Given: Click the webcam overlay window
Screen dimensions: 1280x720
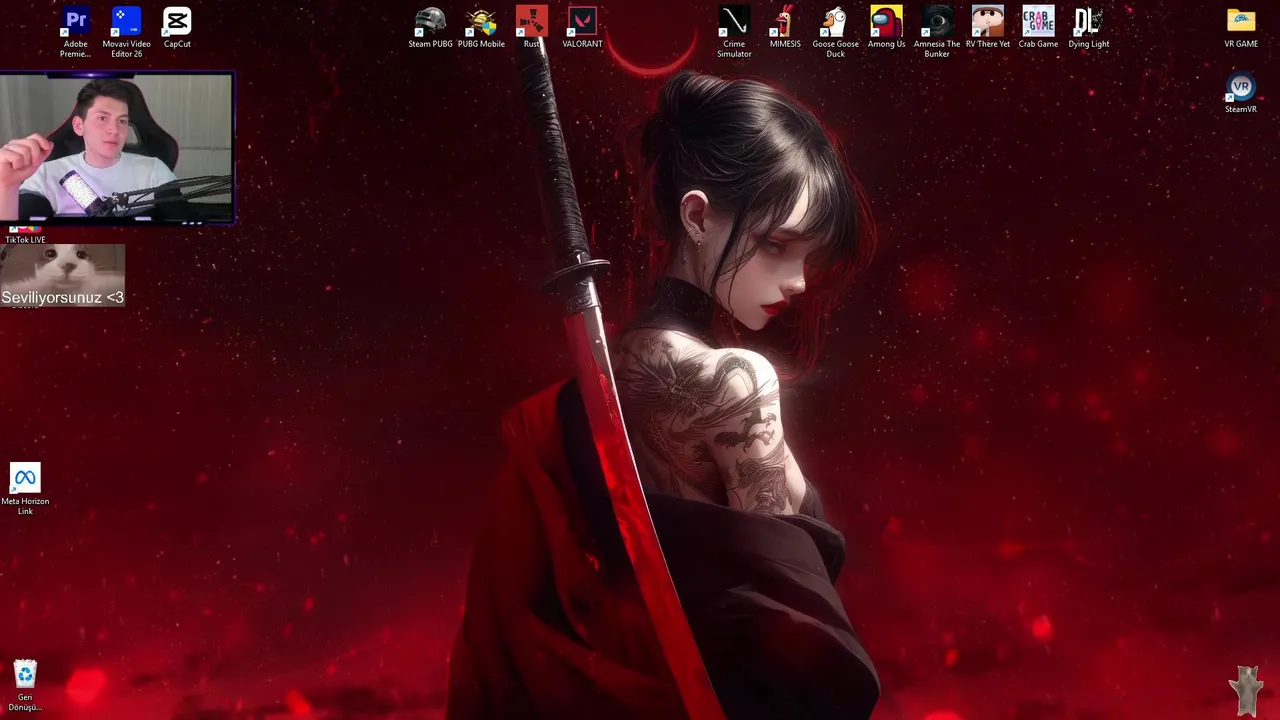Looking at the screenshot, I should pos(117,147).
